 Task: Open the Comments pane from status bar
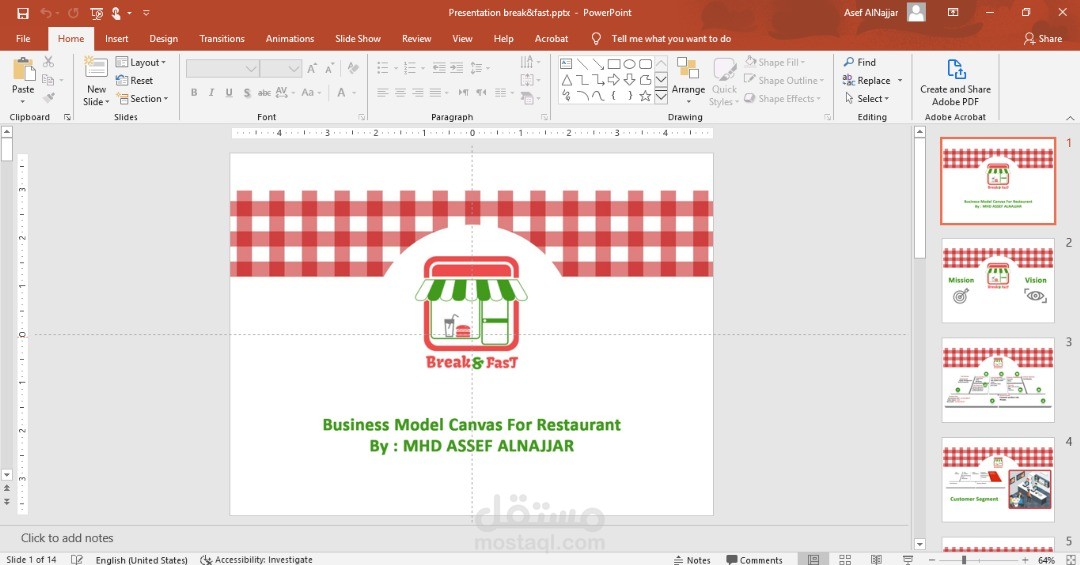coord(754,559)
